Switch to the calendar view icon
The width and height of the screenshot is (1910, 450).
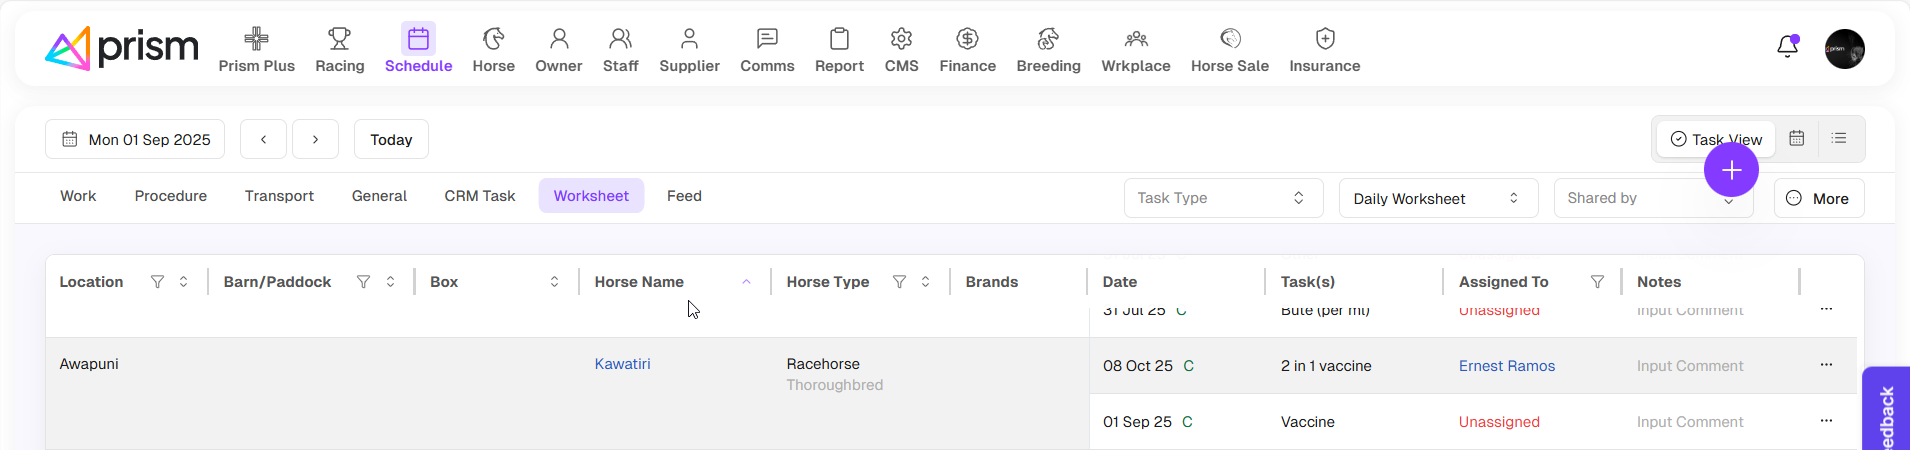[x=1796, y=138]
